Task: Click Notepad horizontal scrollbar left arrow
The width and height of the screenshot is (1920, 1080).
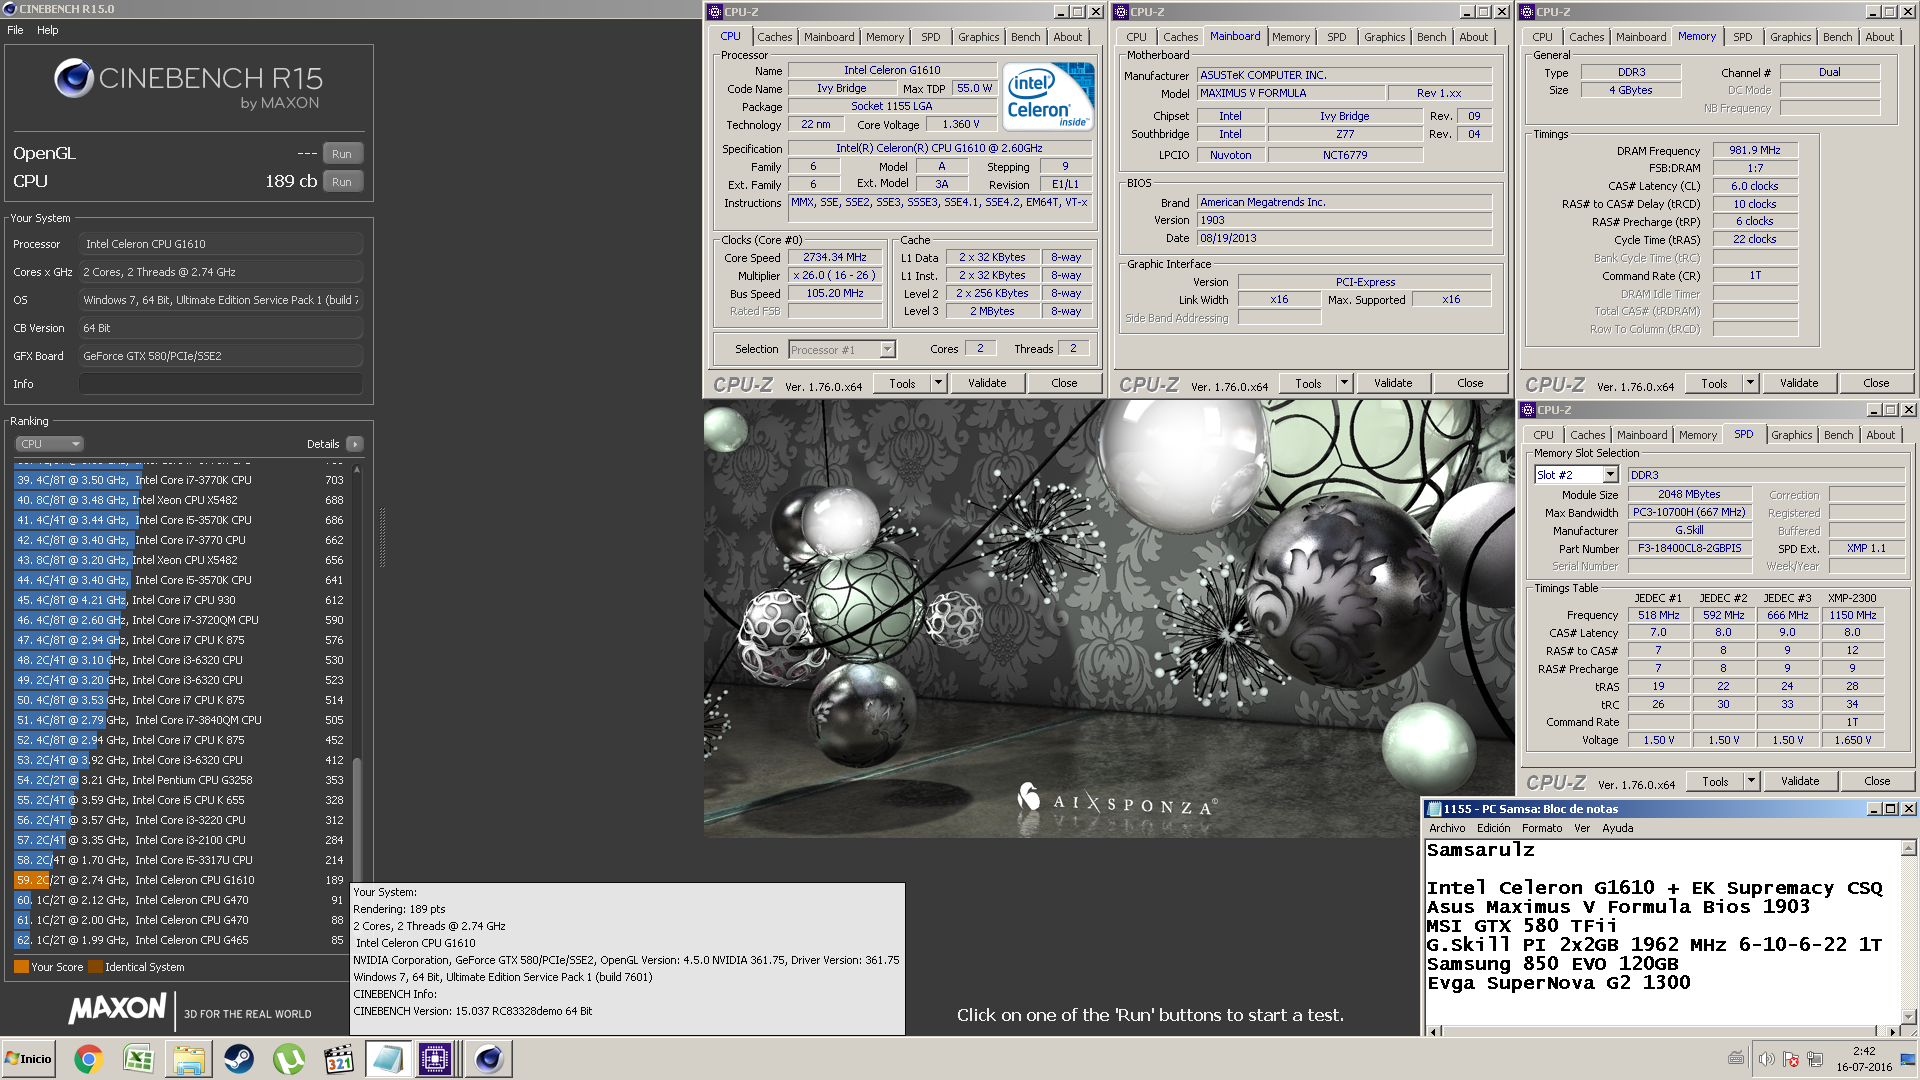Action: [1433, 1031]
